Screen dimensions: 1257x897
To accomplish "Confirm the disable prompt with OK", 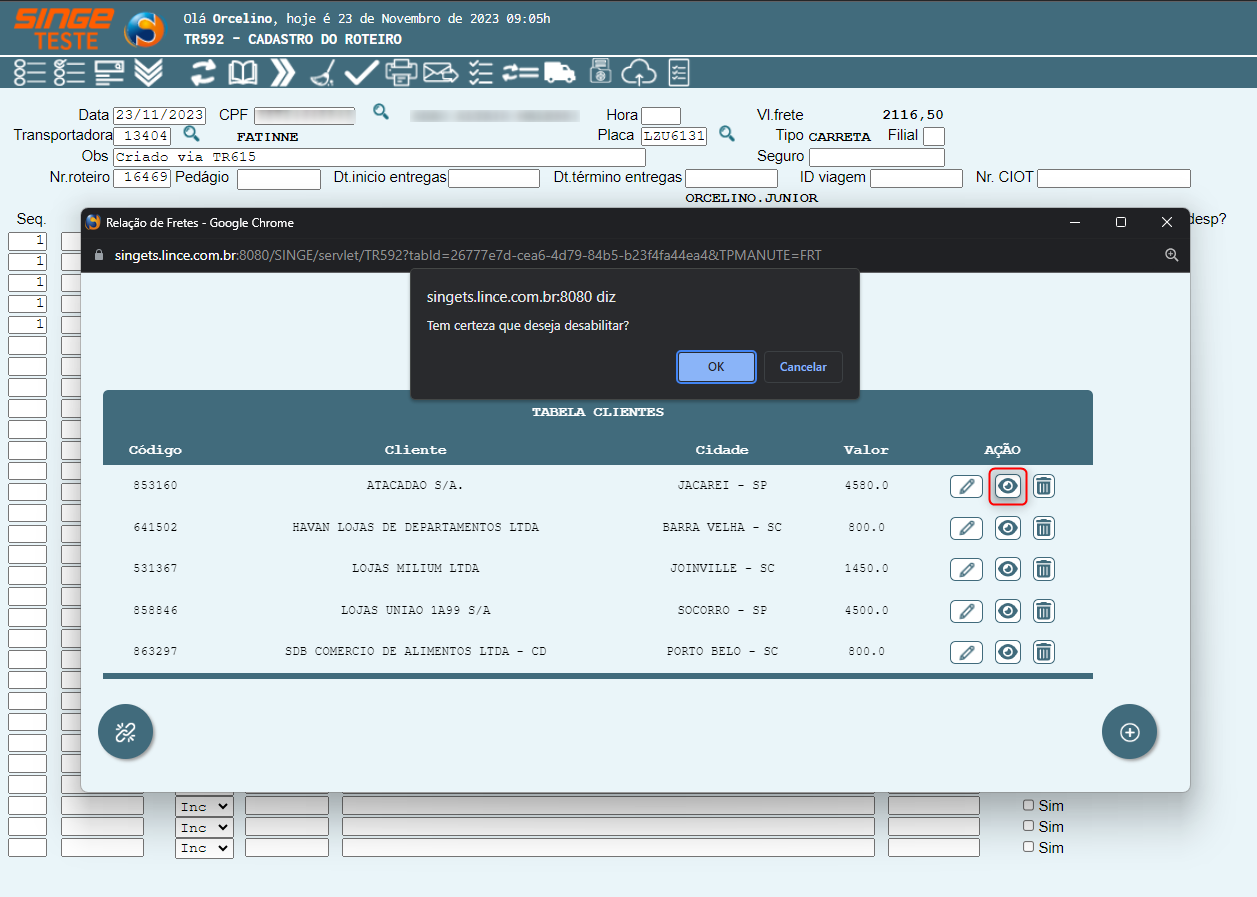I will pos(716,367).
